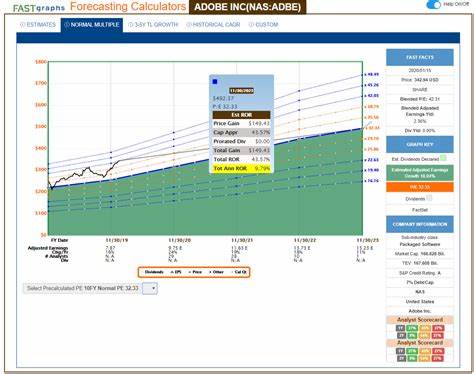The image size is (474, 374).
Task: Toggle the Help On/Off switch
Action: (433, 5)
